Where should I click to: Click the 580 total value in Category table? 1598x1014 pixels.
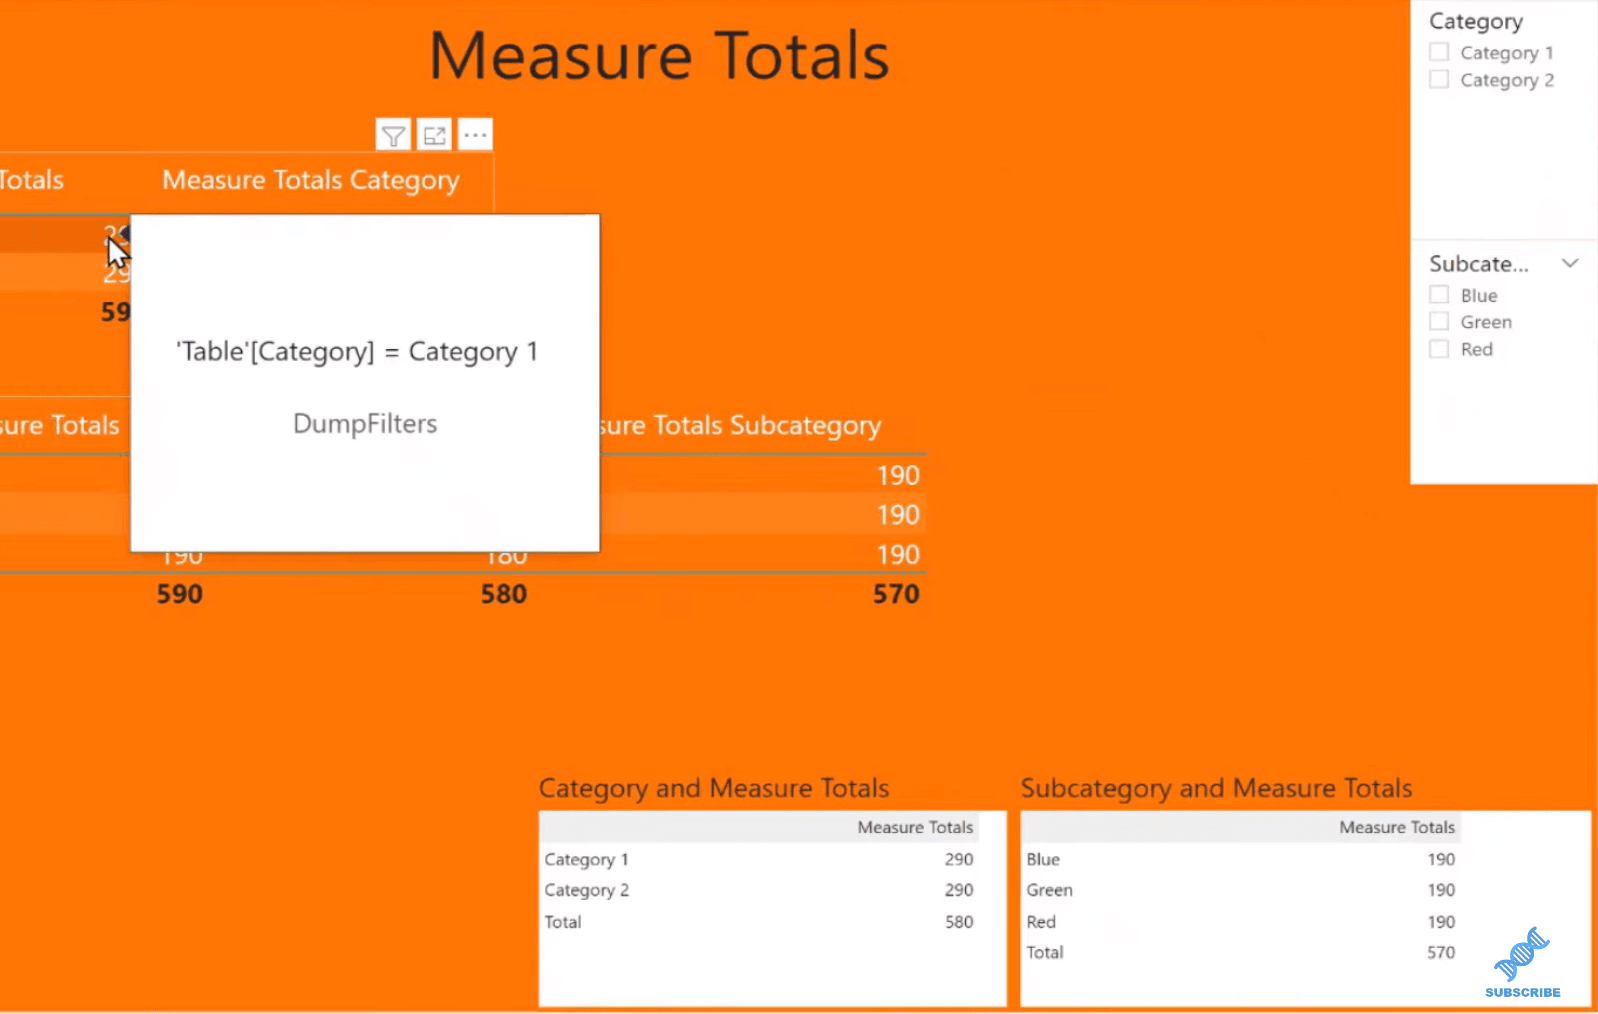[x=959, y=922]
